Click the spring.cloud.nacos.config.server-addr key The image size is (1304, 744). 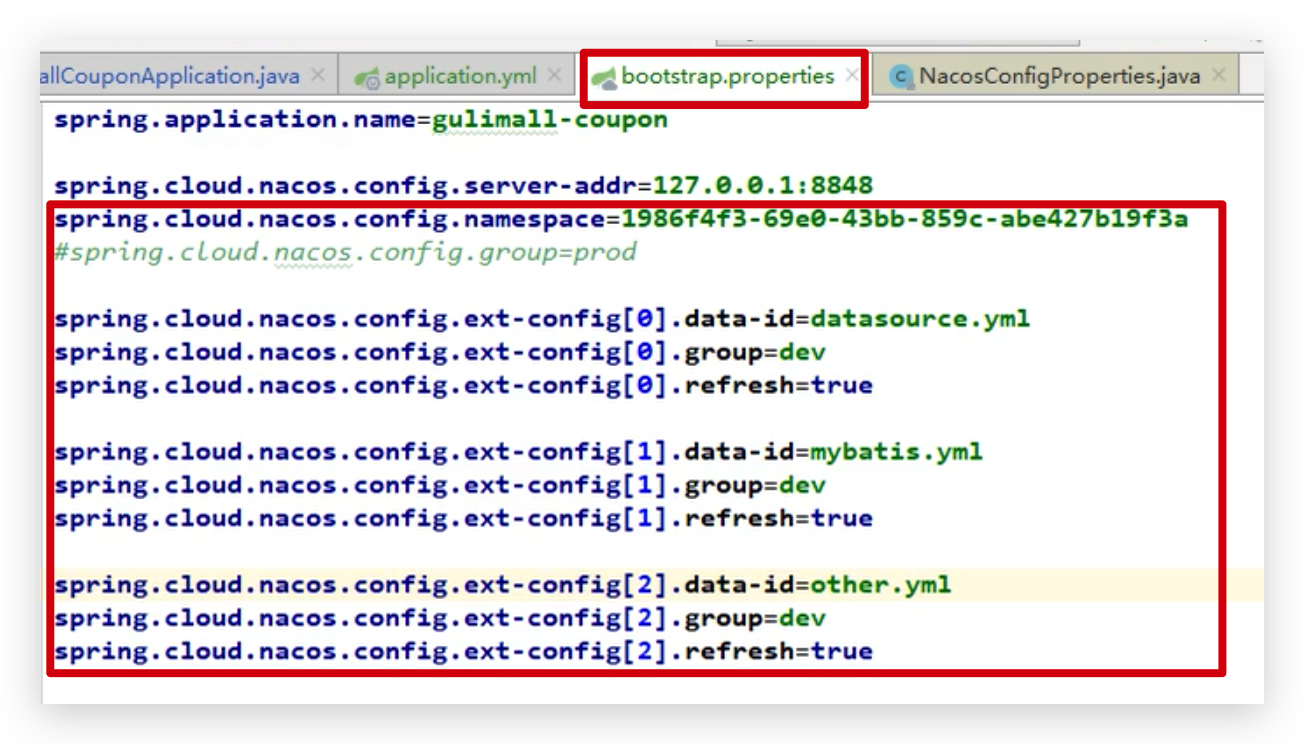(x=347, y=186)
